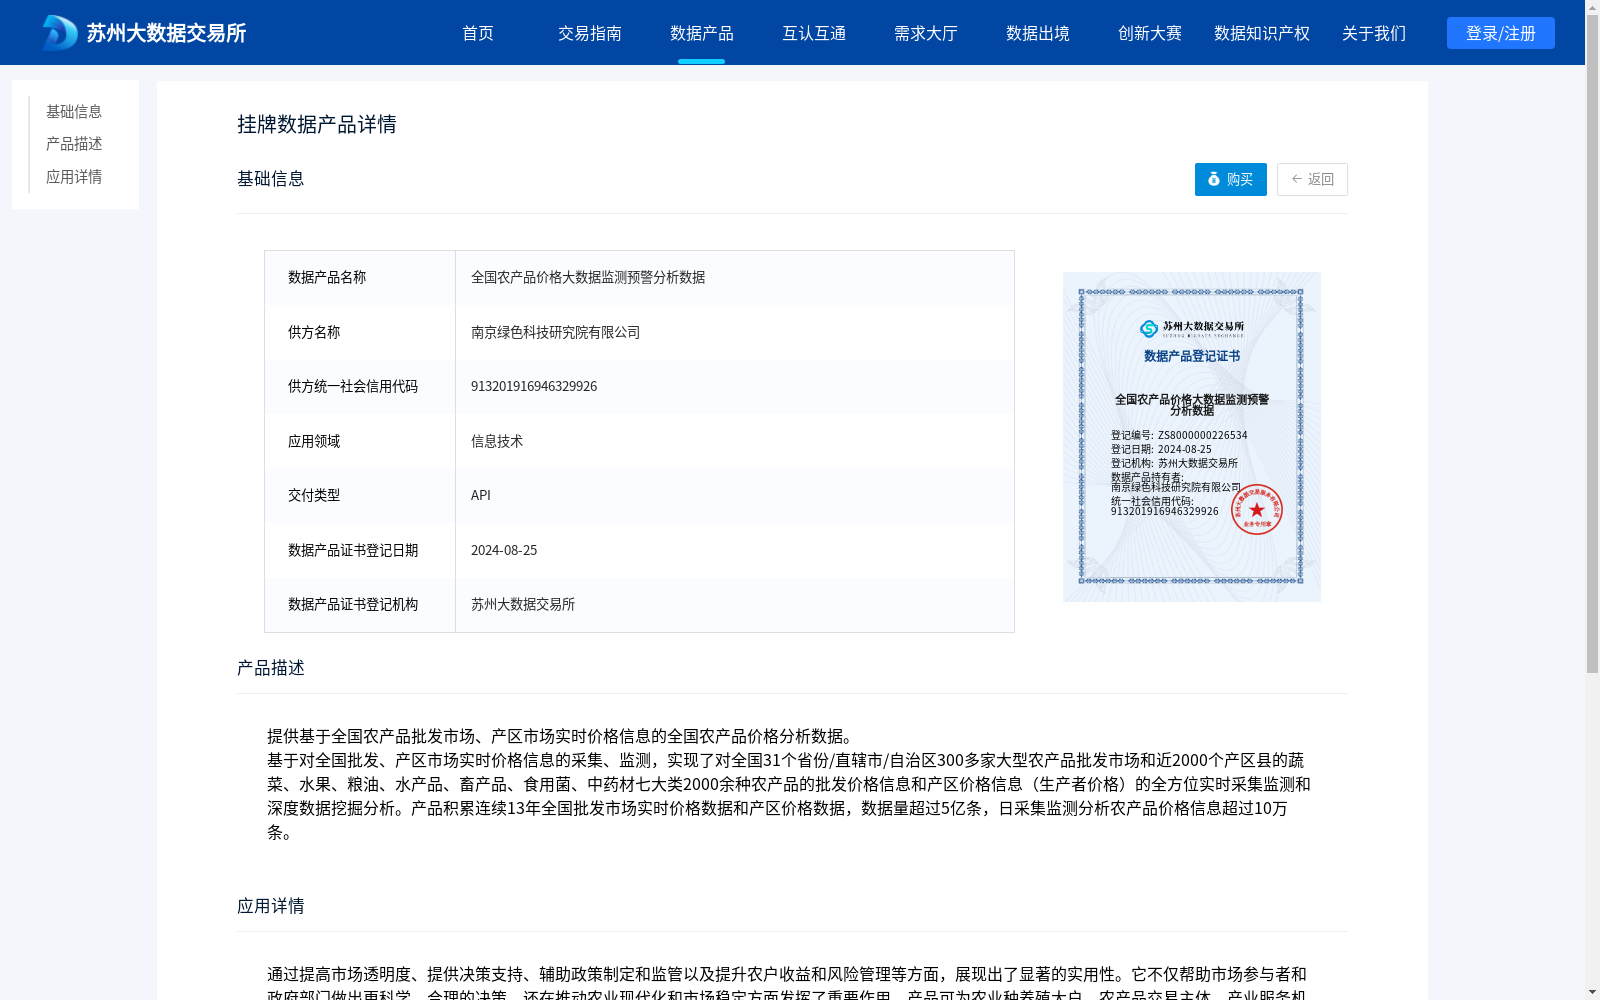Open the 交易指南 menu item
Viewport: 1600px width, 1000px height.
point(590,33)
